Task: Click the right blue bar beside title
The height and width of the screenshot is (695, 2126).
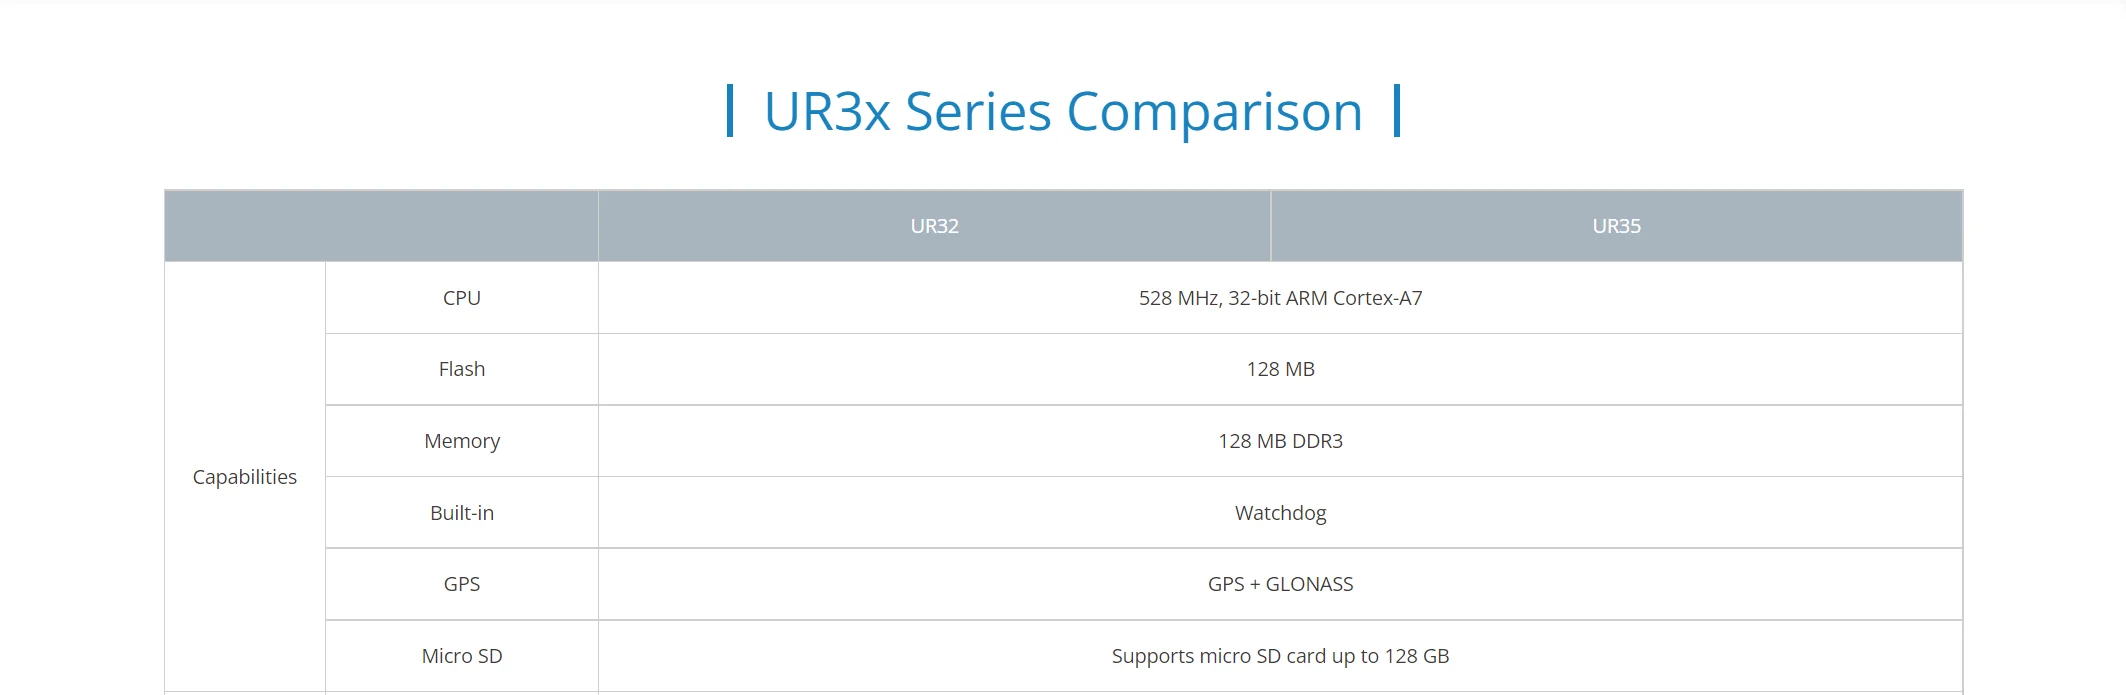Action: click(1397, 111)
